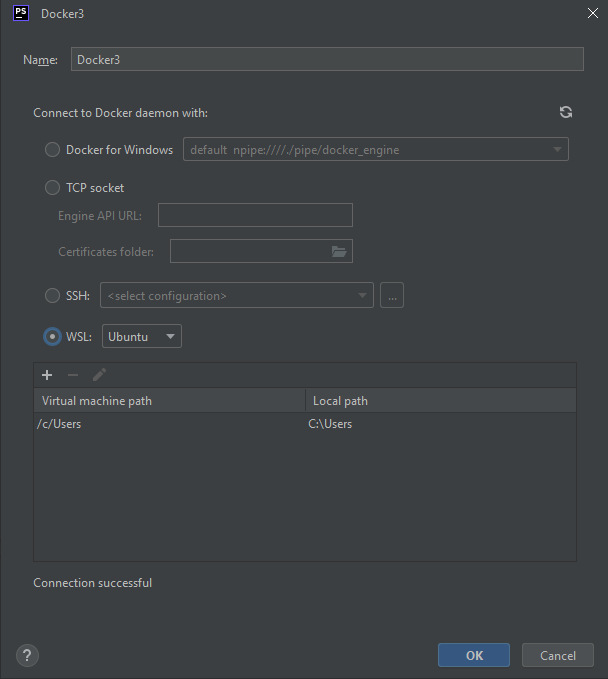Viewport: 608px width, 679px height.
Task: Choose the SSH connection radio button
Action: click(x=52, y=296)
